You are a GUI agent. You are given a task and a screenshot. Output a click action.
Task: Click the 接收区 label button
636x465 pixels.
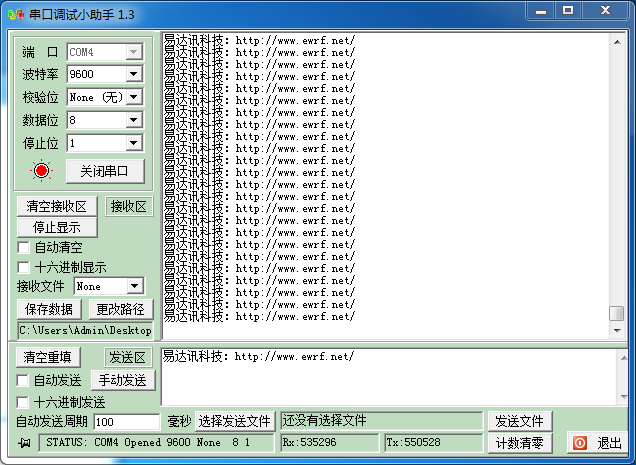[129, 206]
